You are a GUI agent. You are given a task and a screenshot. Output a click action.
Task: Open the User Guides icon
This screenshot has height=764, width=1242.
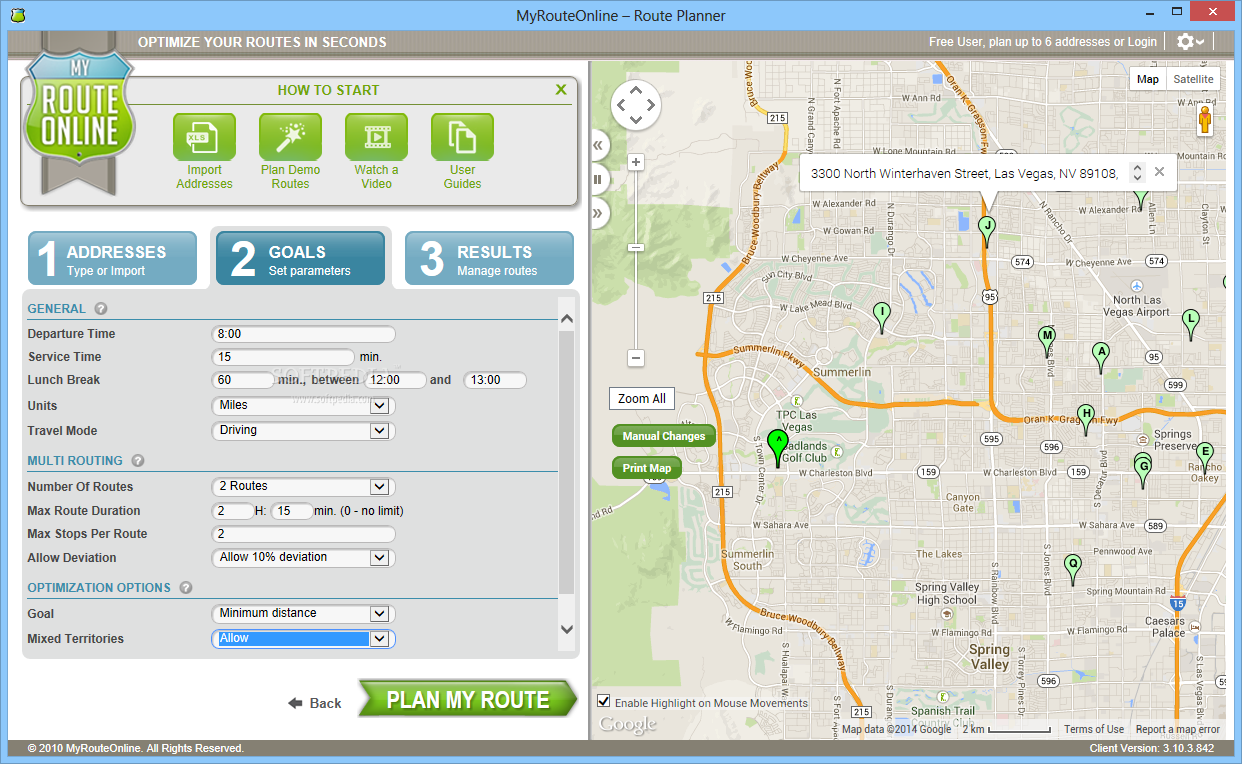click(462, 137)
